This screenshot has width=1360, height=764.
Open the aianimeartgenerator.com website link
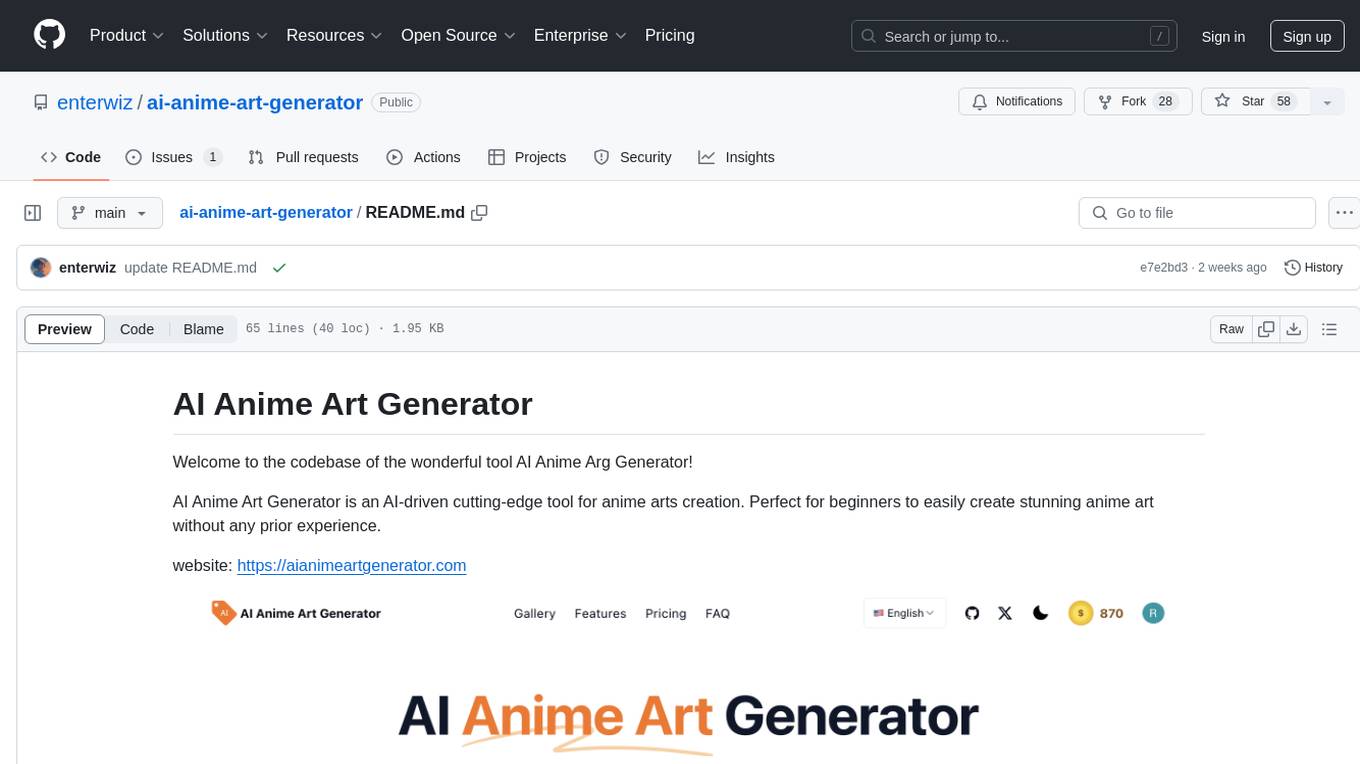(351, 565)
